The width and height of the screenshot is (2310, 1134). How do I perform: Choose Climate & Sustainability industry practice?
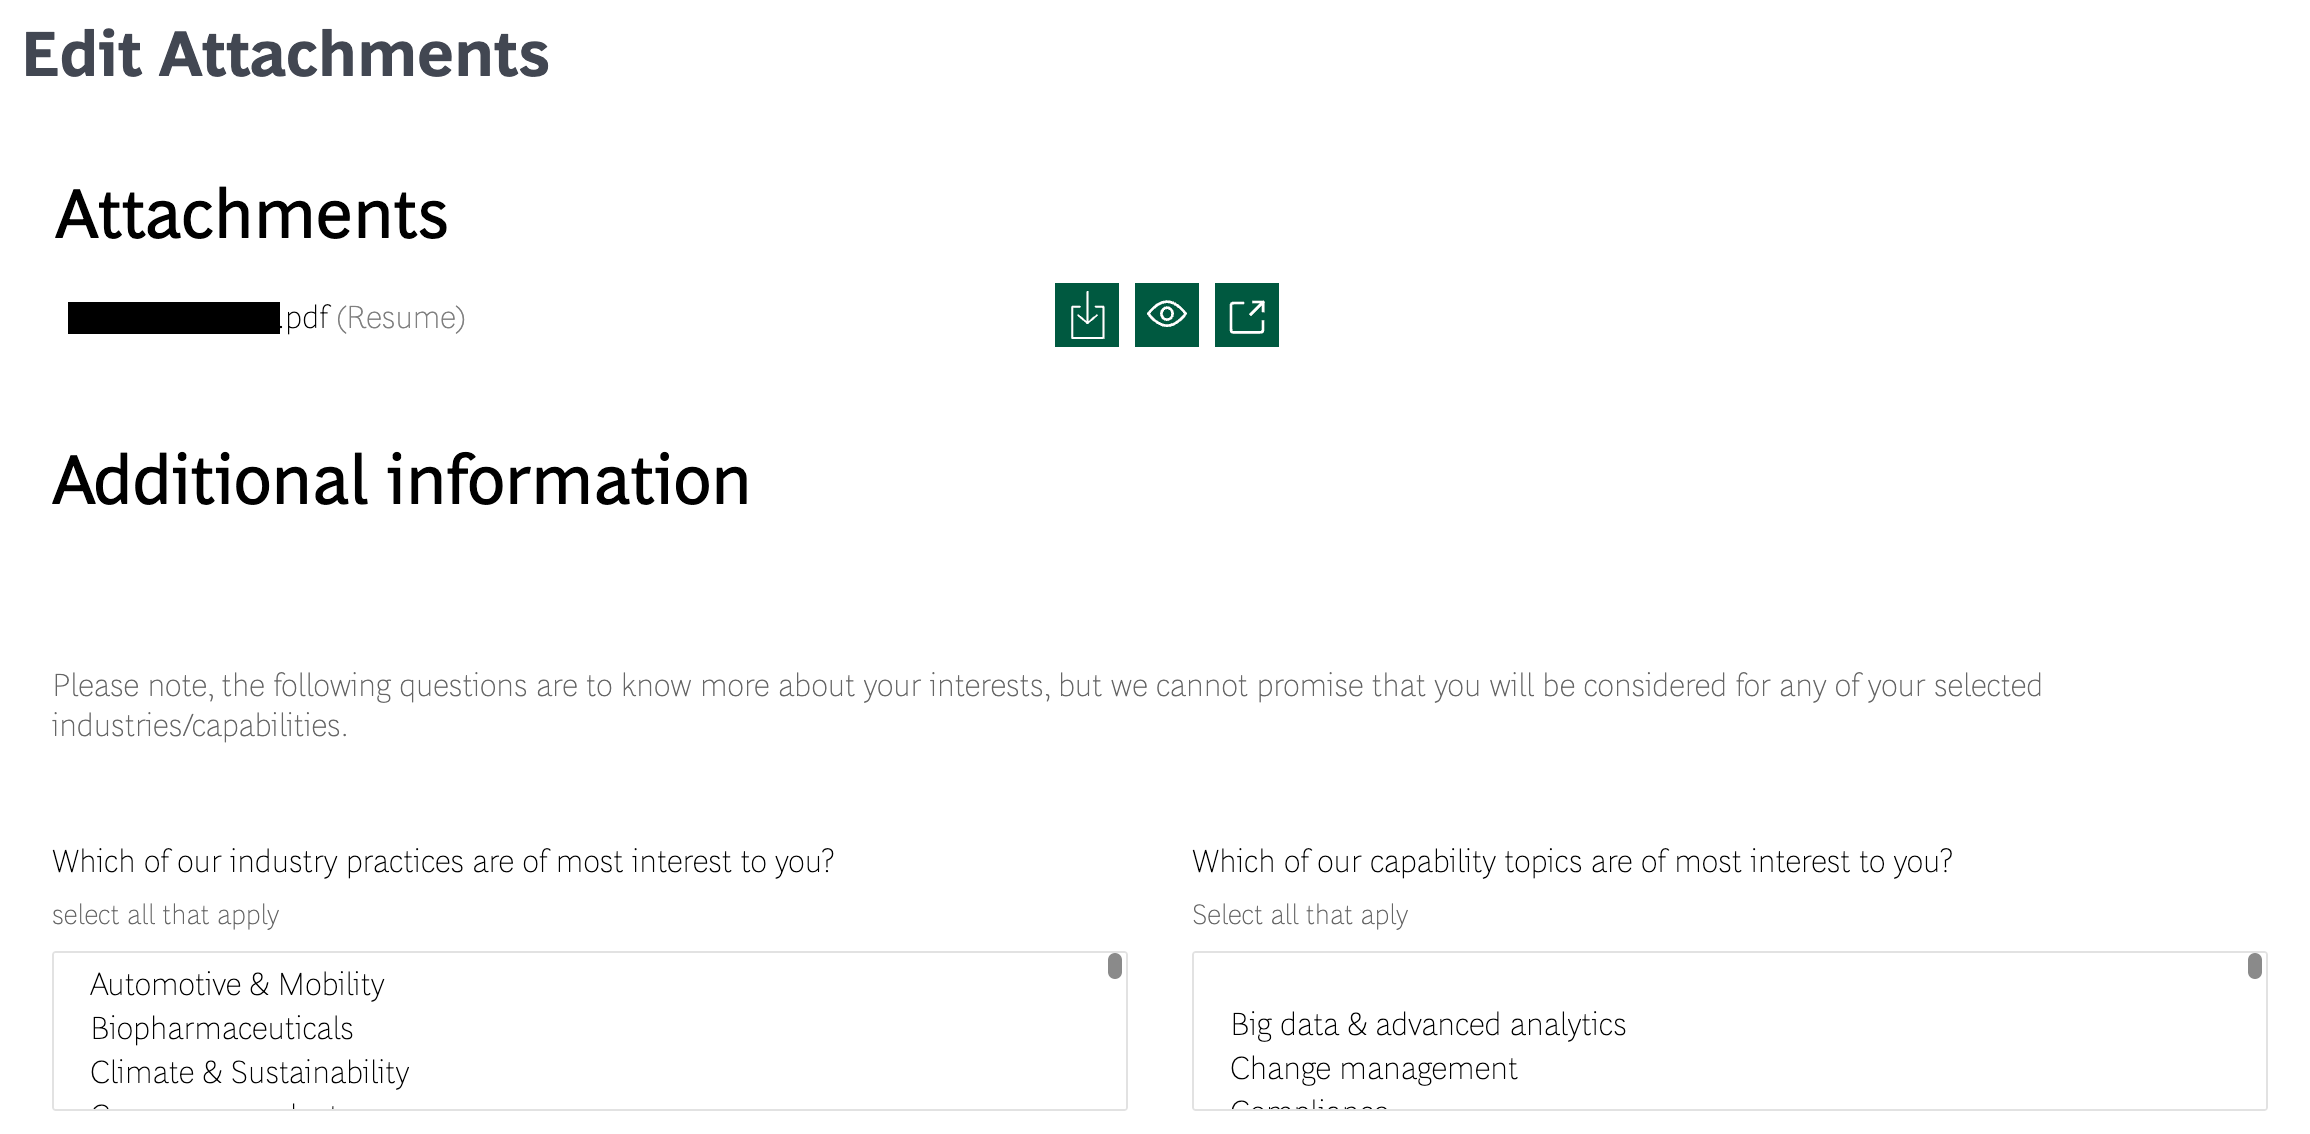click(x=250, y=1072)
